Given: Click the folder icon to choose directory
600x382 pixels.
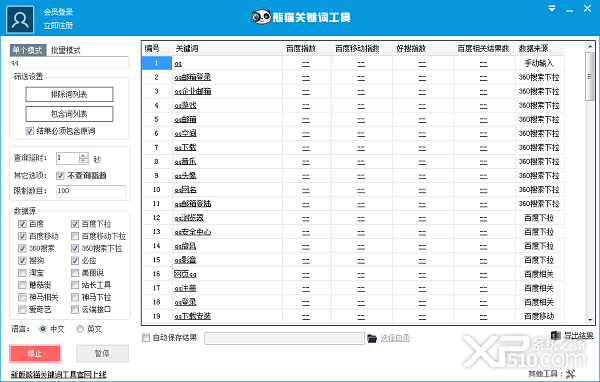Looking at the screenshot, I should coord(372,338).
